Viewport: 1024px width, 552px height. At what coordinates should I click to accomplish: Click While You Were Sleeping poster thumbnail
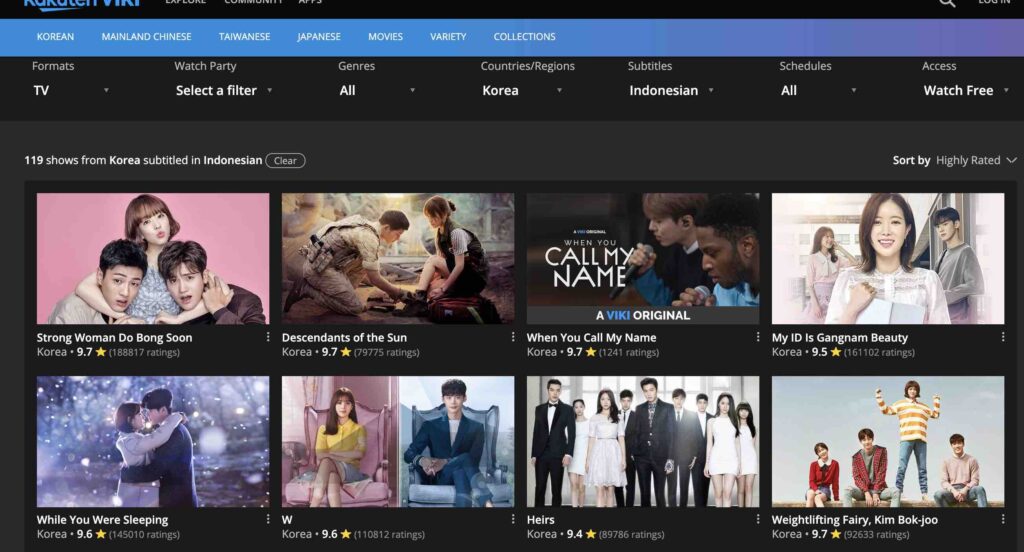click(153, 441)
